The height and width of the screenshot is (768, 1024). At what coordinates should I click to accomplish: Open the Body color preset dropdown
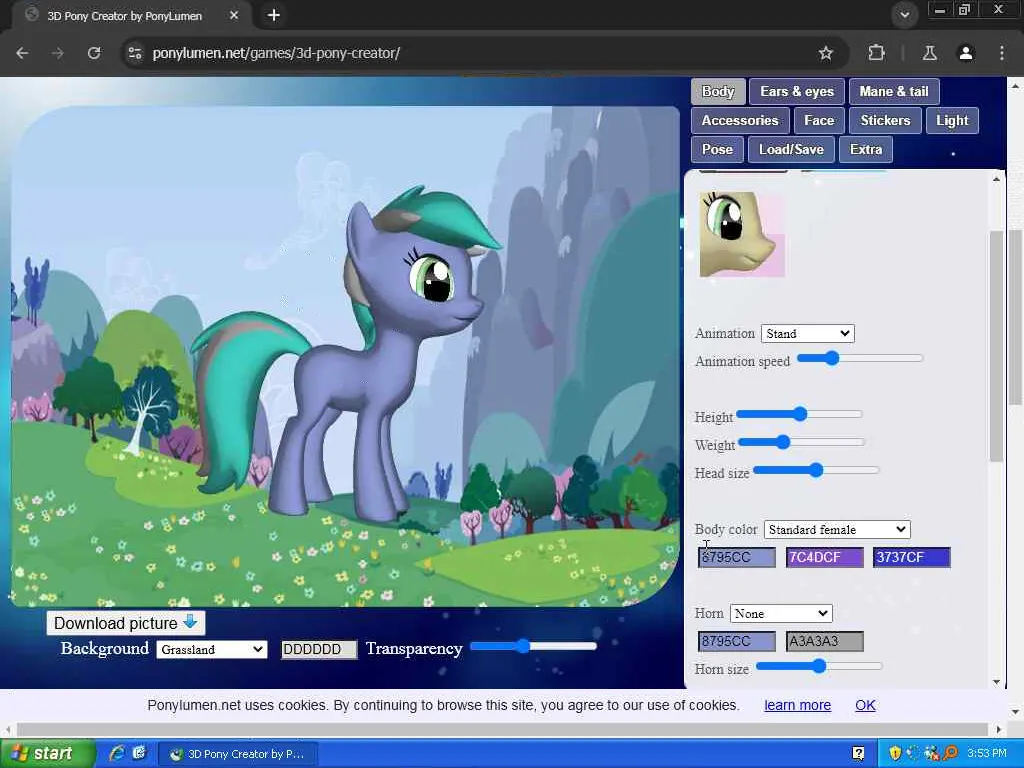[x=837, y=530]
